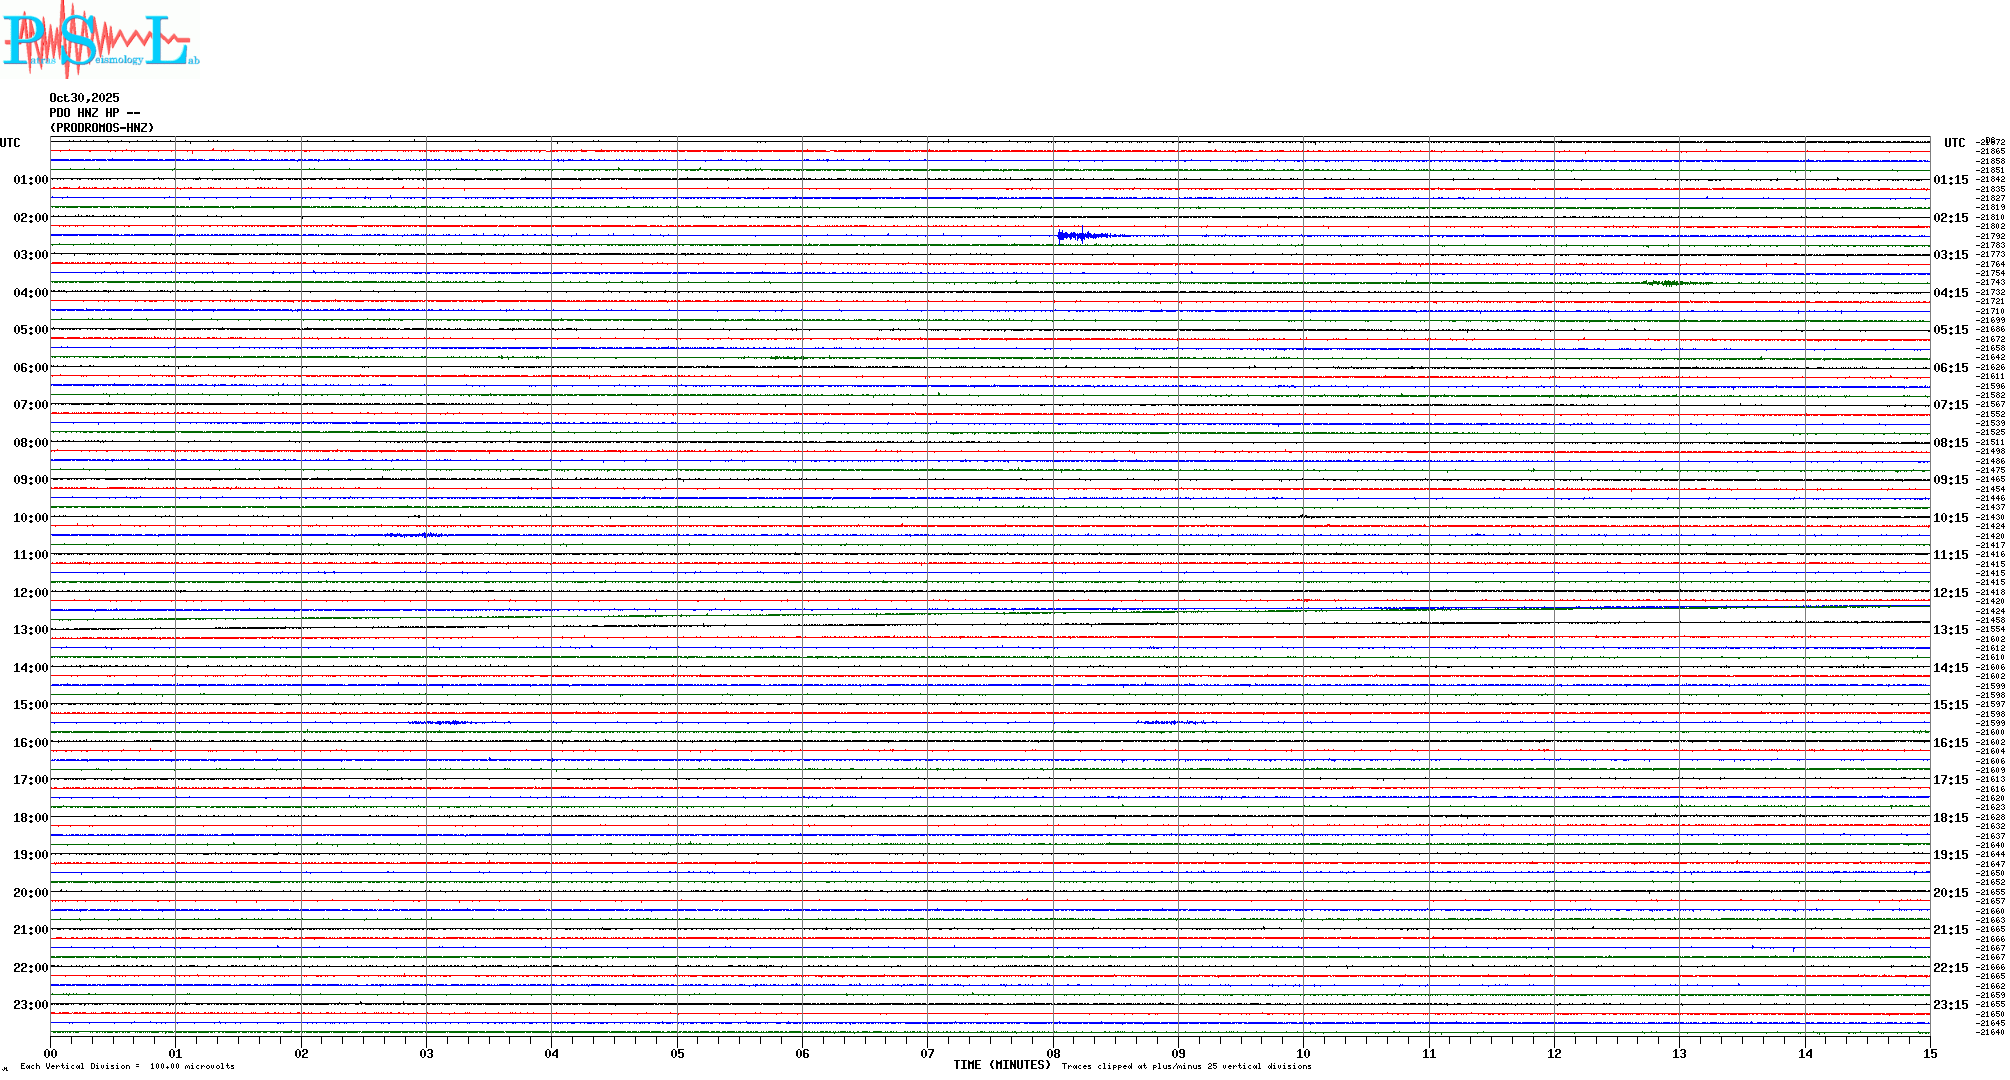Click the PDO HNZ HP station text
The image size is (2010, 1080).
click(x=94, y=113)
